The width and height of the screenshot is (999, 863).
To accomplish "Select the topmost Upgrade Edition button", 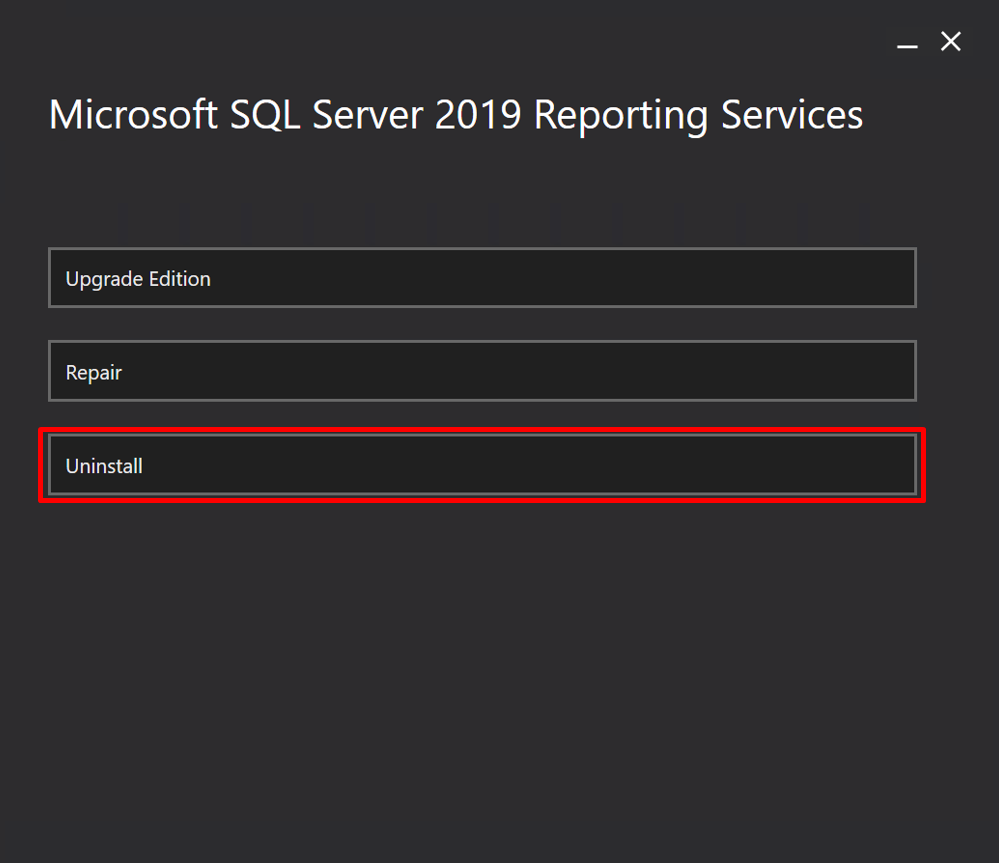I will 482,278.
